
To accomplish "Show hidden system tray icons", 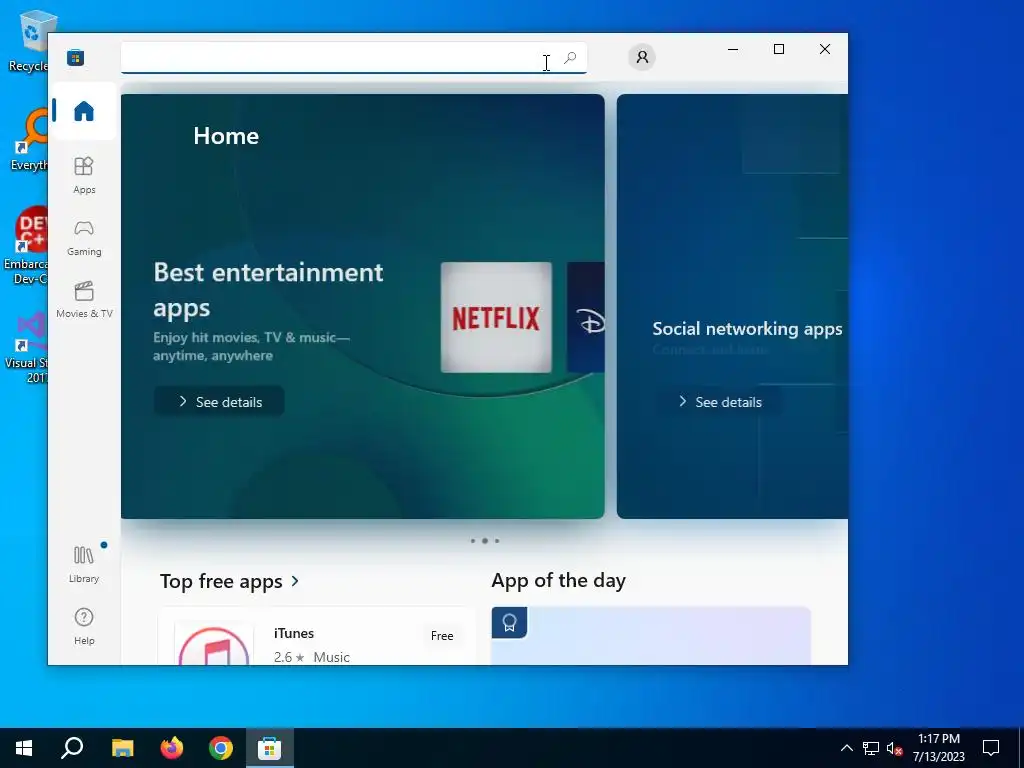I will (846, 748).
